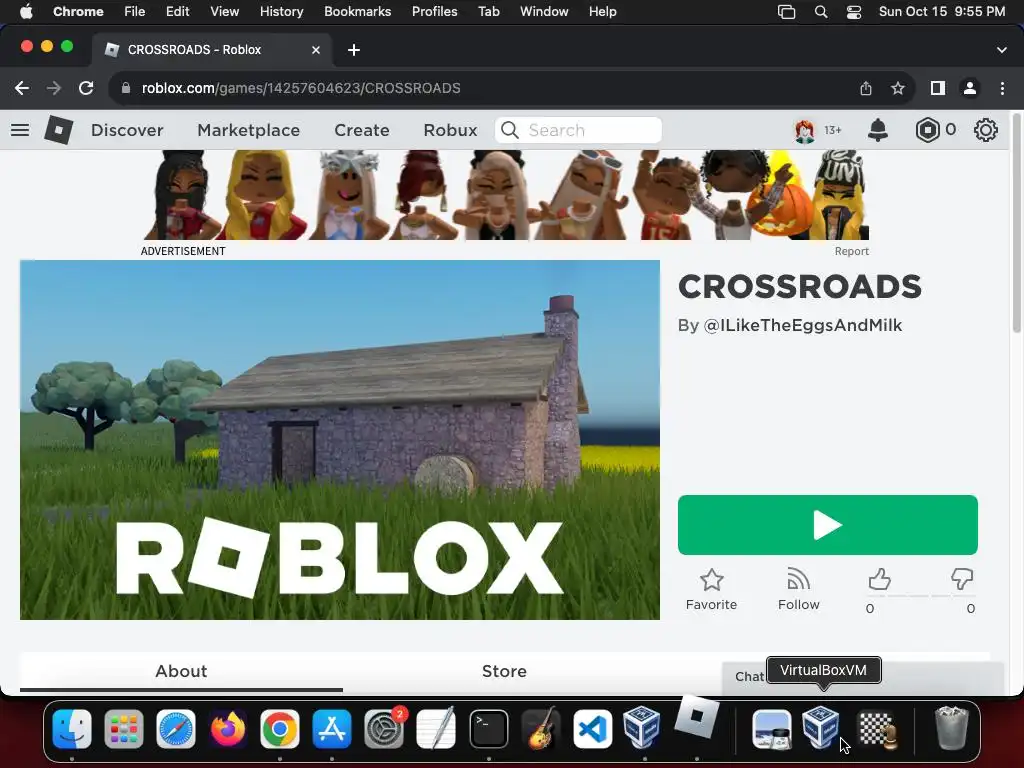Open the user avatar profile picture
The width and height of the screenshot is (1024, 768).
click(x=805, y=130)
